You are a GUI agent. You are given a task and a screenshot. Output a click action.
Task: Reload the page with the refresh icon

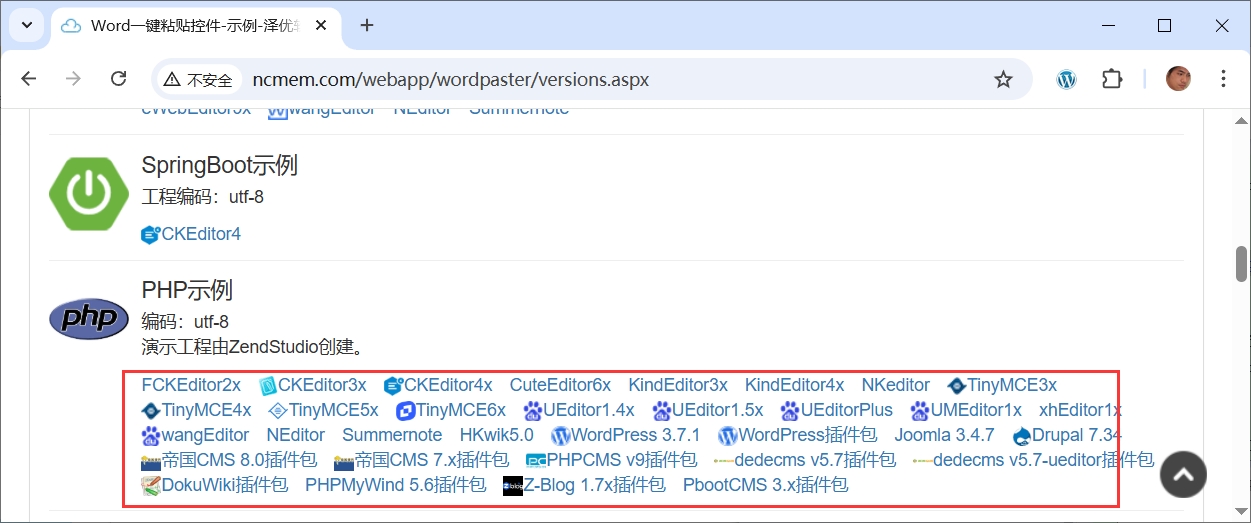pyautogui.click(x=118, y=79)
